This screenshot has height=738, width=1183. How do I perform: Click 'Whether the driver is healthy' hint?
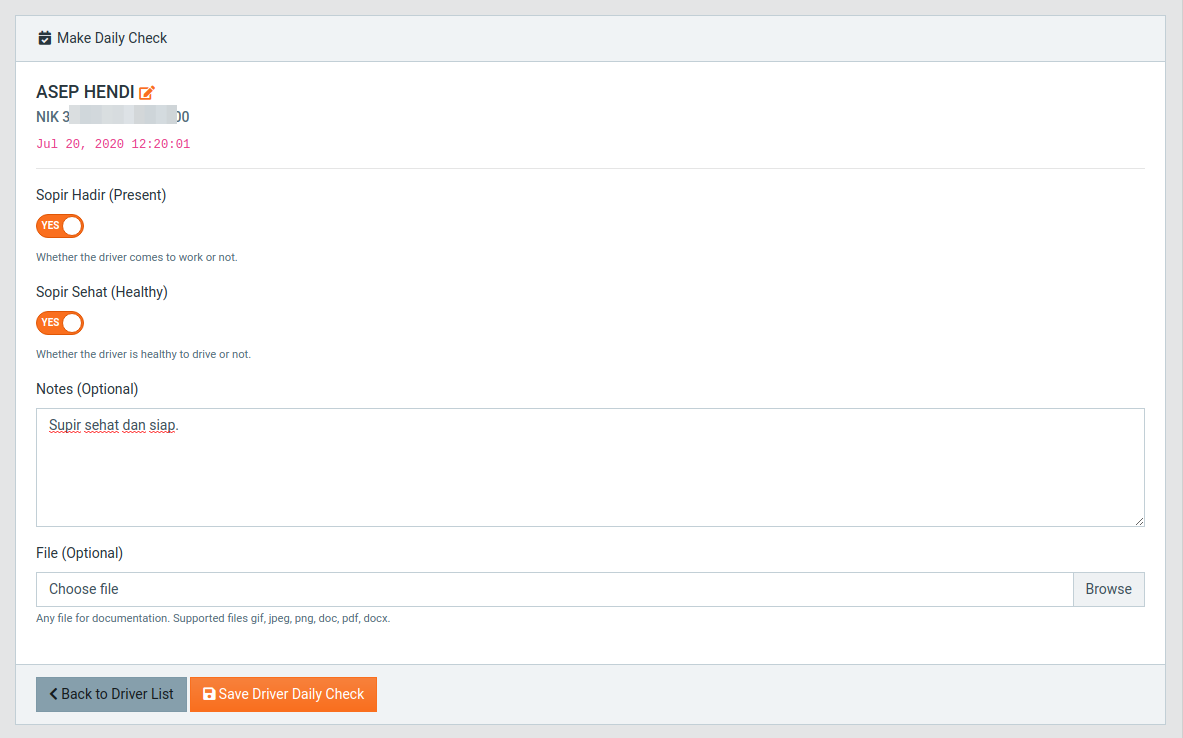143,354
